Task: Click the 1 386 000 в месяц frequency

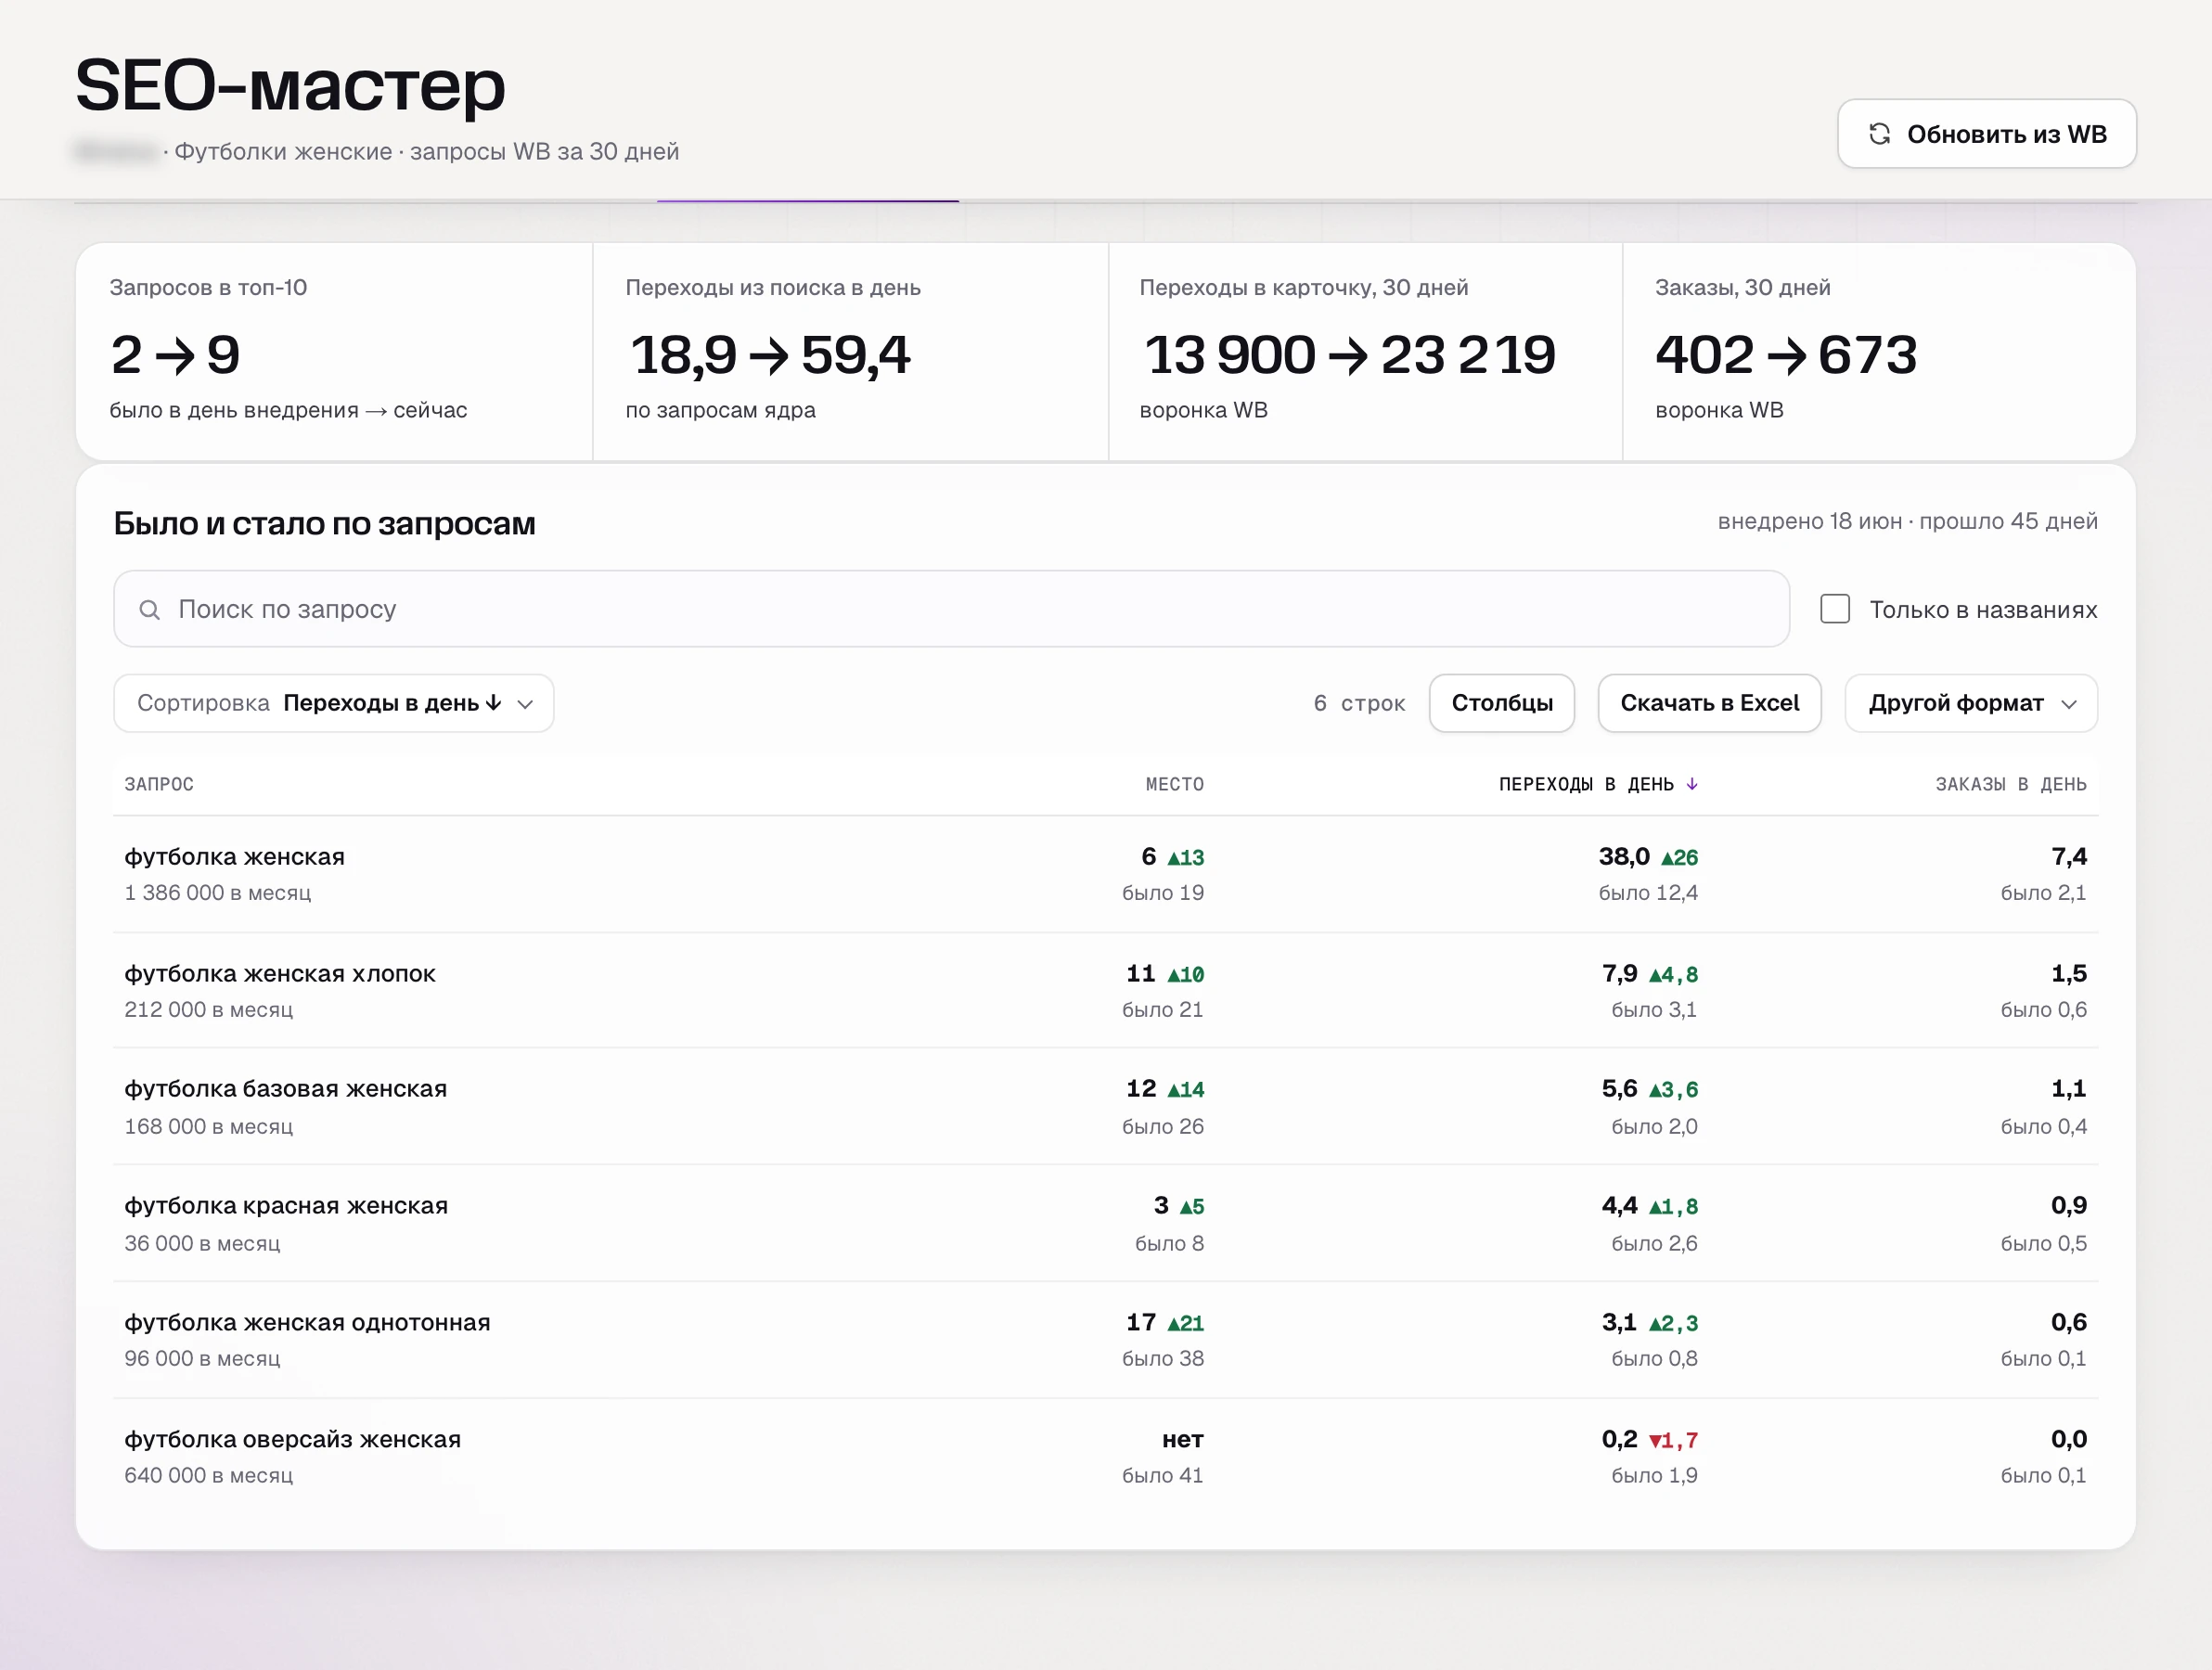Action: [x=218, y=893]
